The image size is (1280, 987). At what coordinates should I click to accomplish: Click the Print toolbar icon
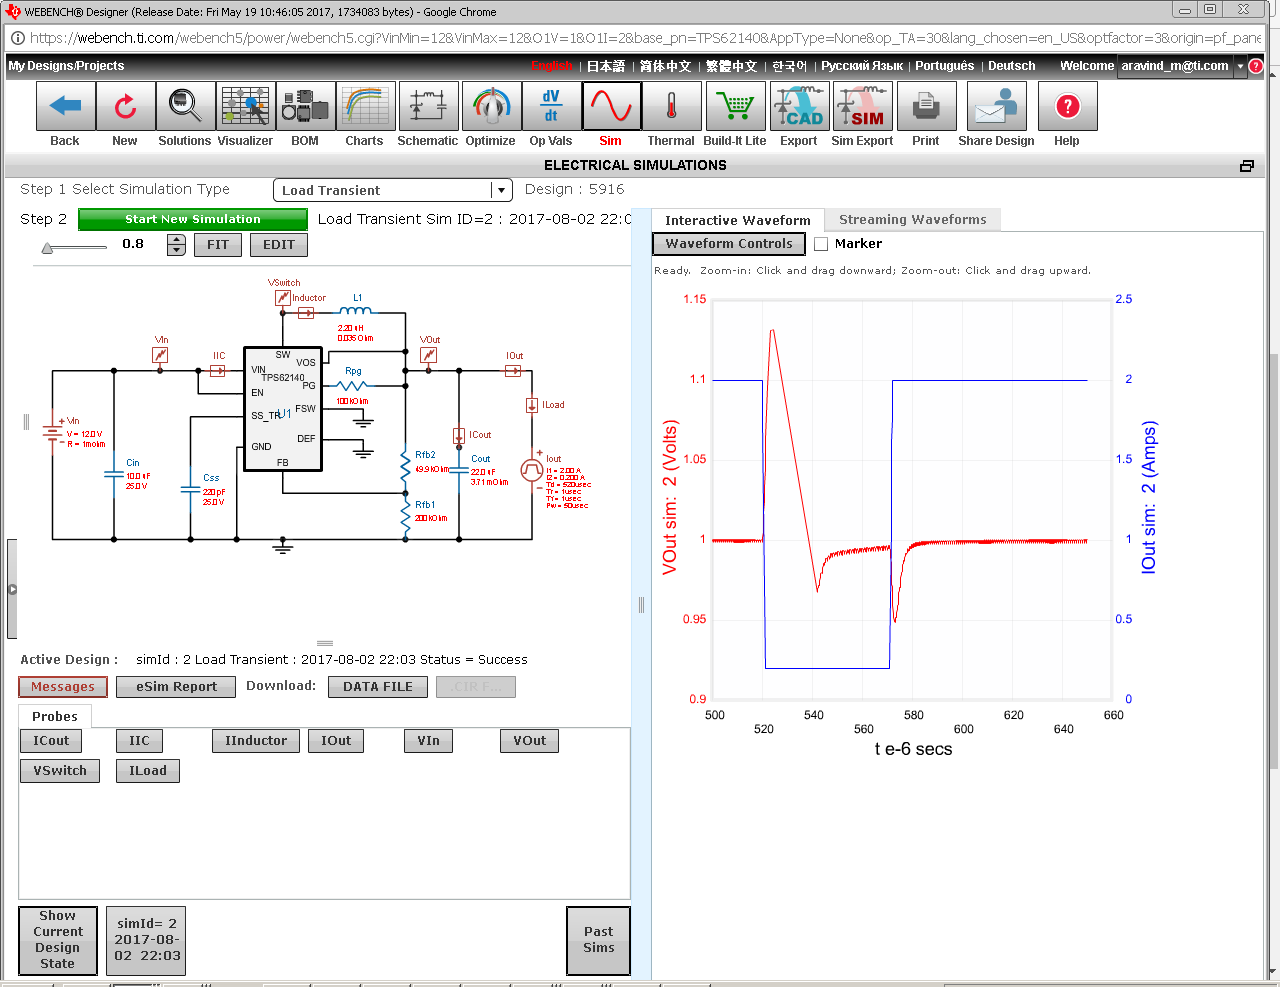(x=926, y=106)
